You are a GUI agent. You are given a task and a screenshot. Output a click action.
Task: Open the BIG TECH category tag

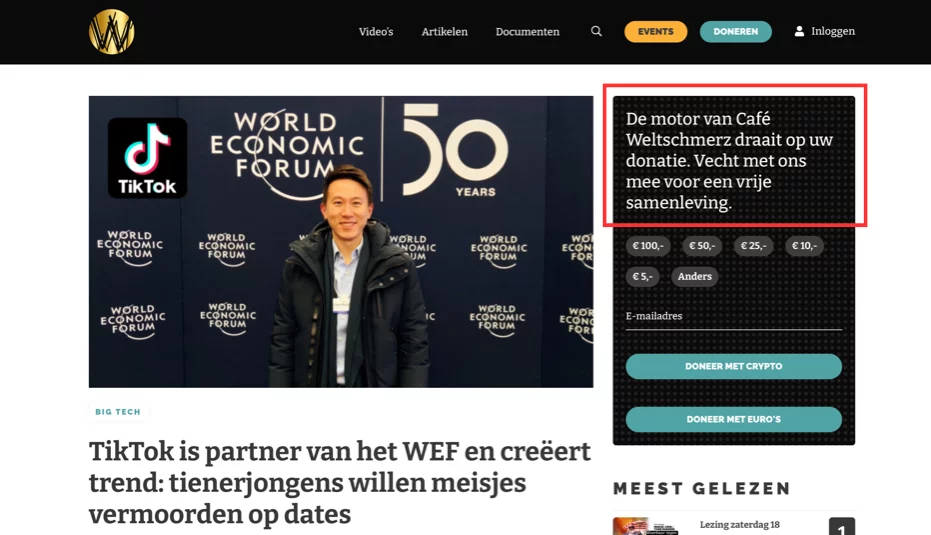tap(118, 411)
